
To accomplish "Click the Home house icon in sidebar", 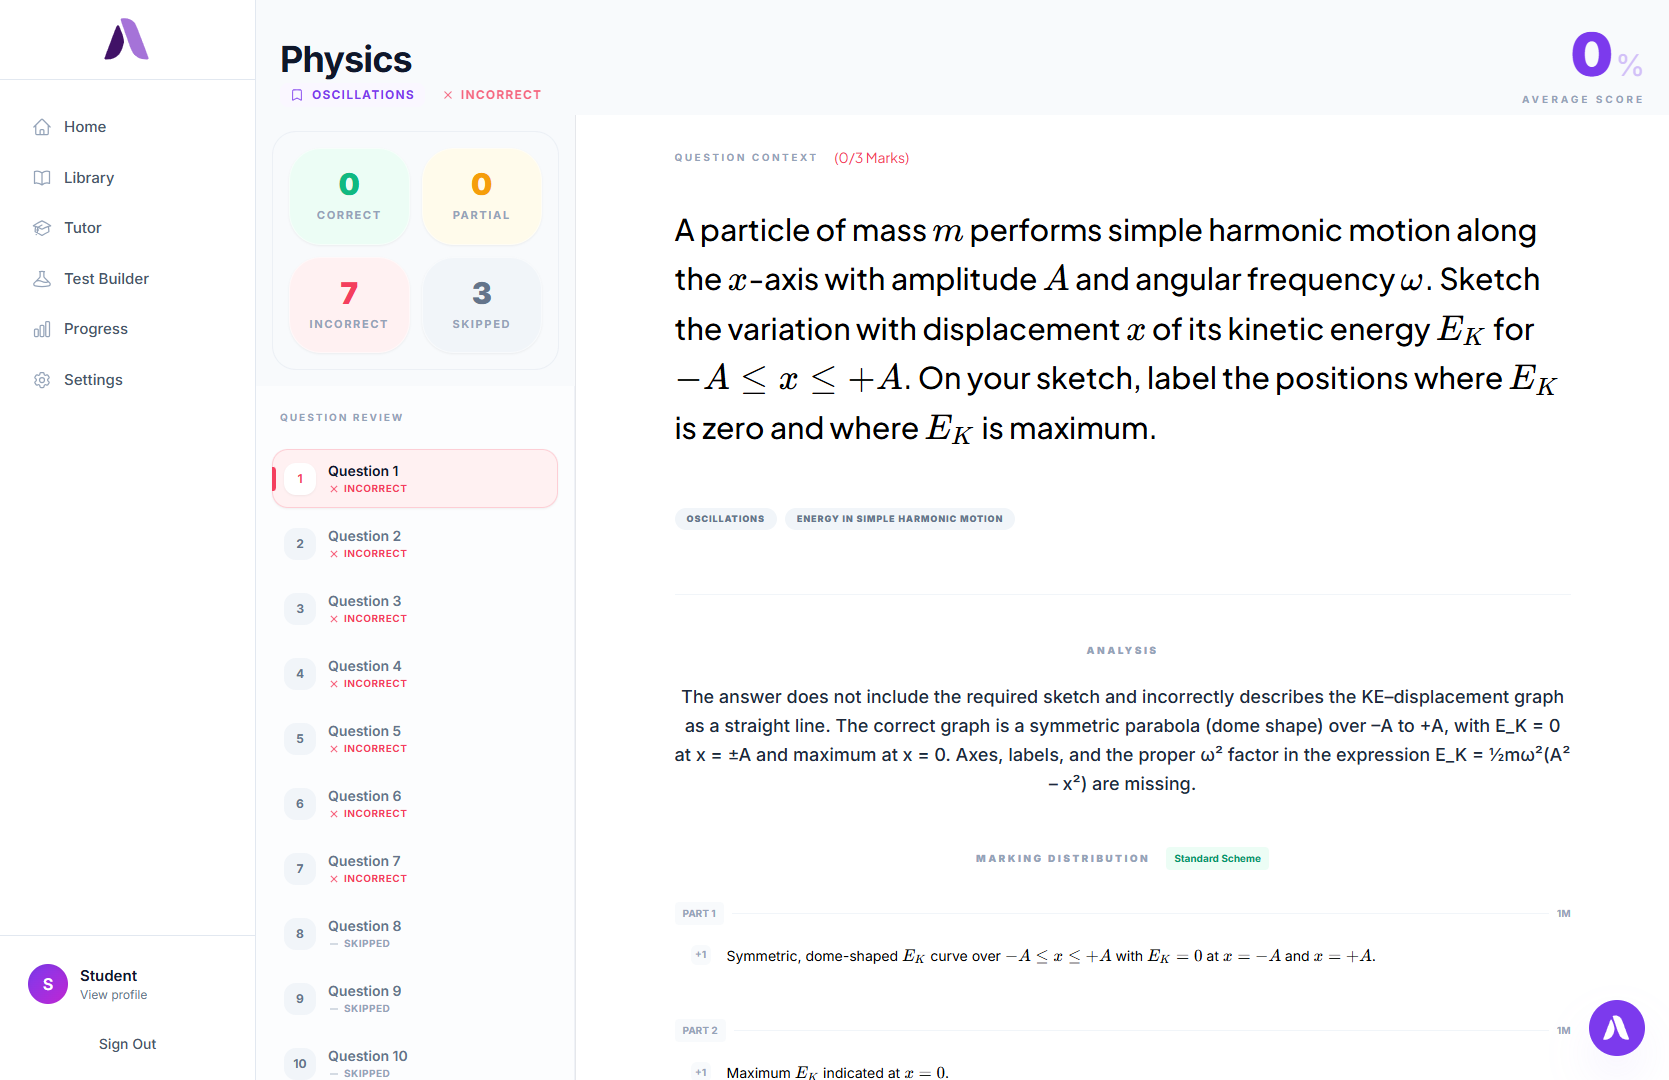I will point(42,127).
